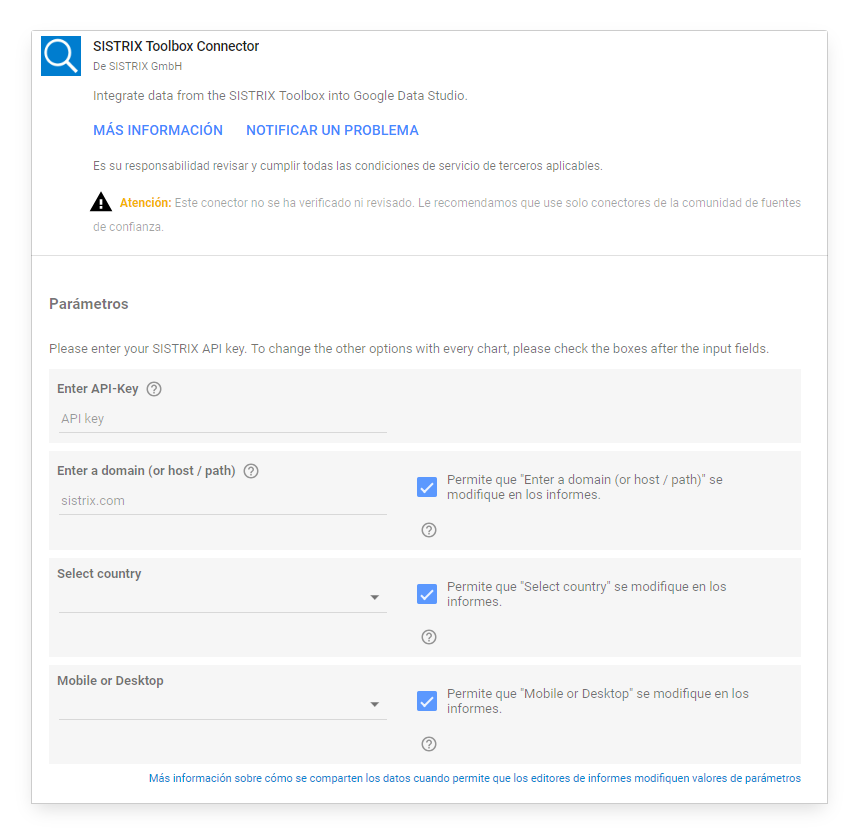The width and height of the screenshot is (859, 832).
Task: Click NOTIFICAR UN PROBLEMA link
Action: [332, 131]
